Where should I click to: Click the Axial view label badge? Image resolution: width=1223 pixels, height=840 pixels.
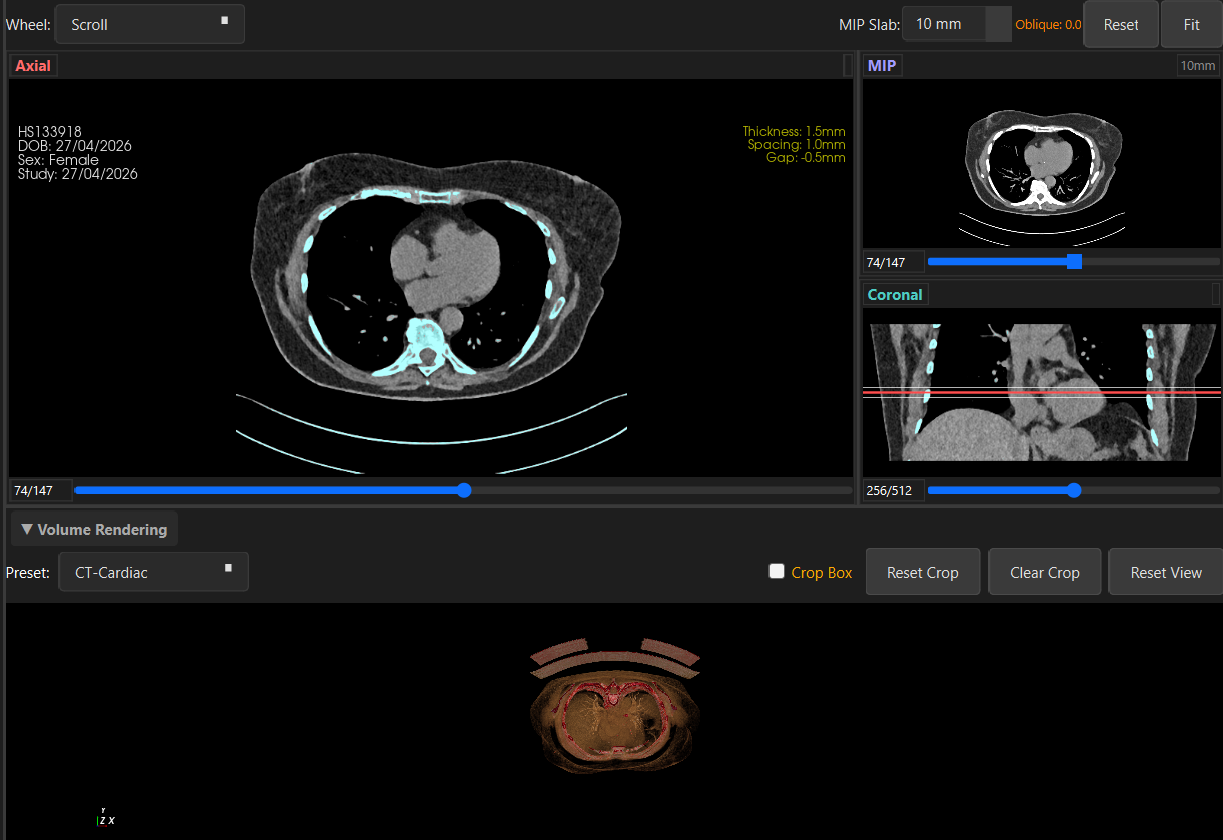(33, 66)
